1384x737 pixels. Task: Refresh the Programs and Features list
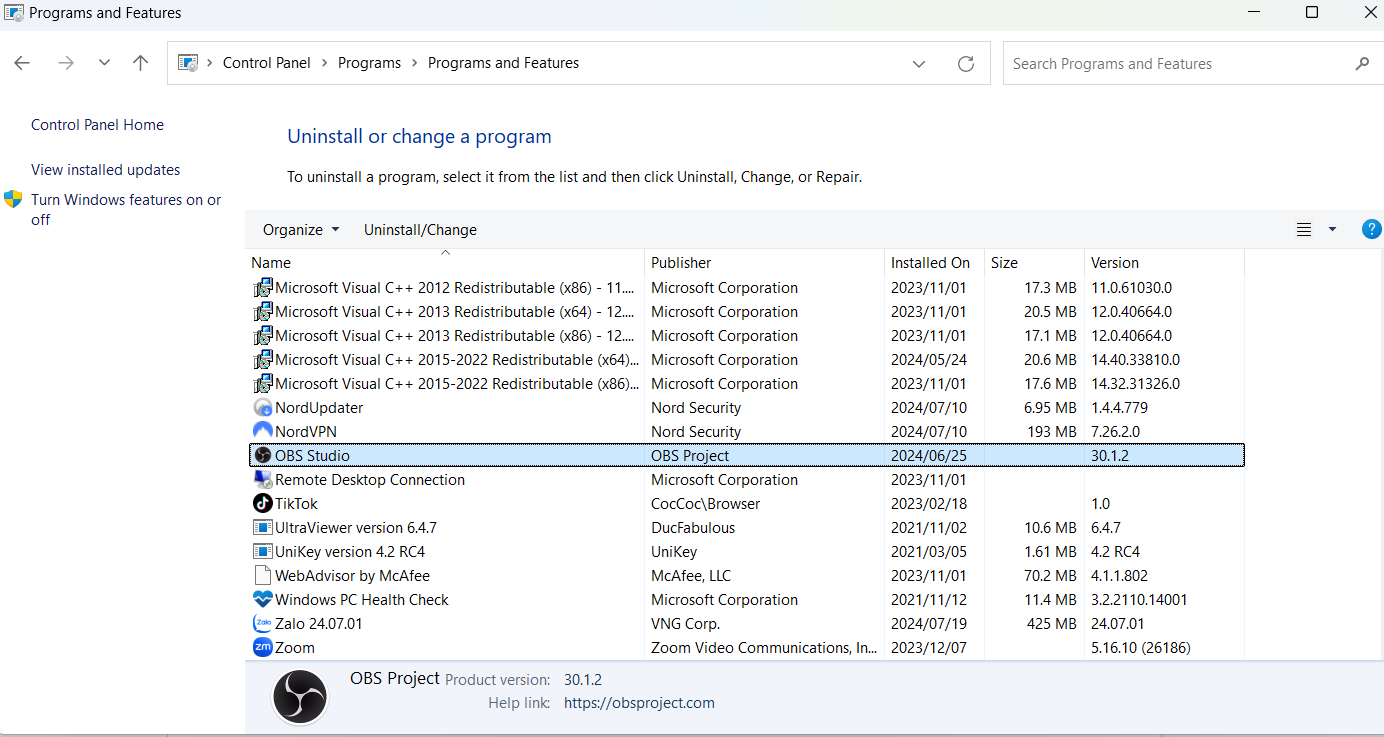(966, 64)
